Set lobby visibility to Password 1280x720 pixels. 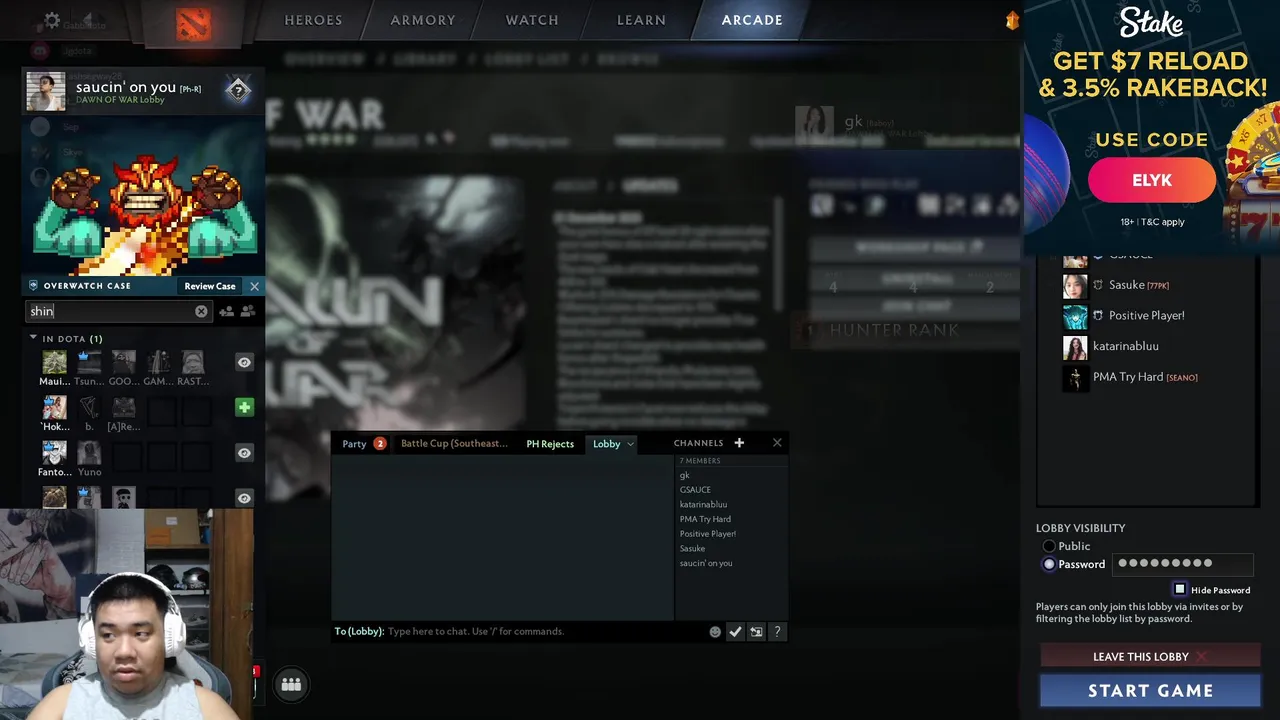pyautogui.click(x=1049, y=564)
